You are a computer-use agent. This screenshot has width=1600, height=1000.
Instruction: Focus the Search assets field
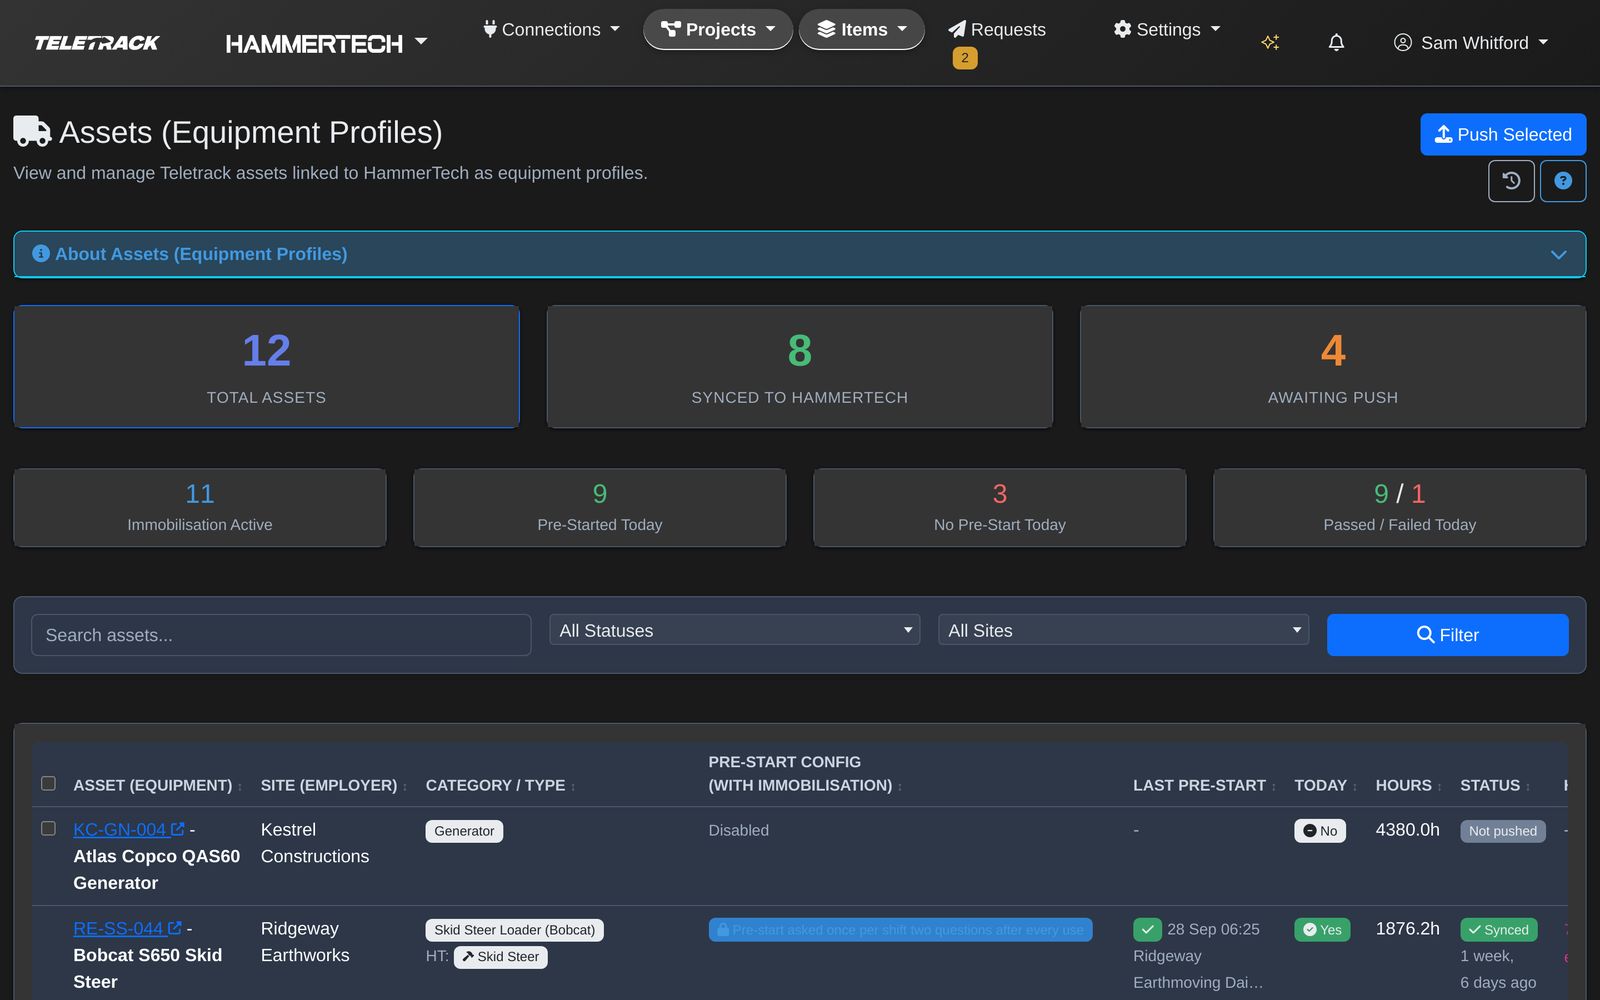pyautogui.click(x=281, y=635)
